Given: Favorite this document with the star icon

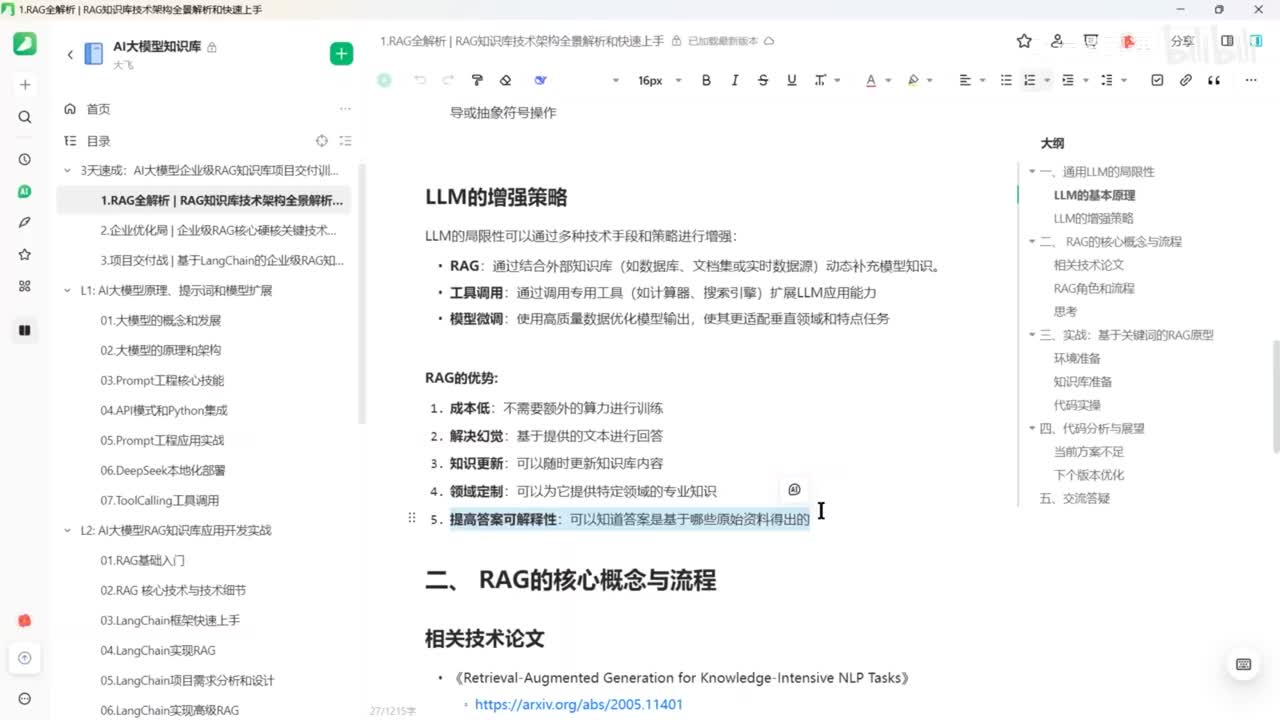Looking at the screenshot, I should pyautogui.click(x=1024, y=41).
